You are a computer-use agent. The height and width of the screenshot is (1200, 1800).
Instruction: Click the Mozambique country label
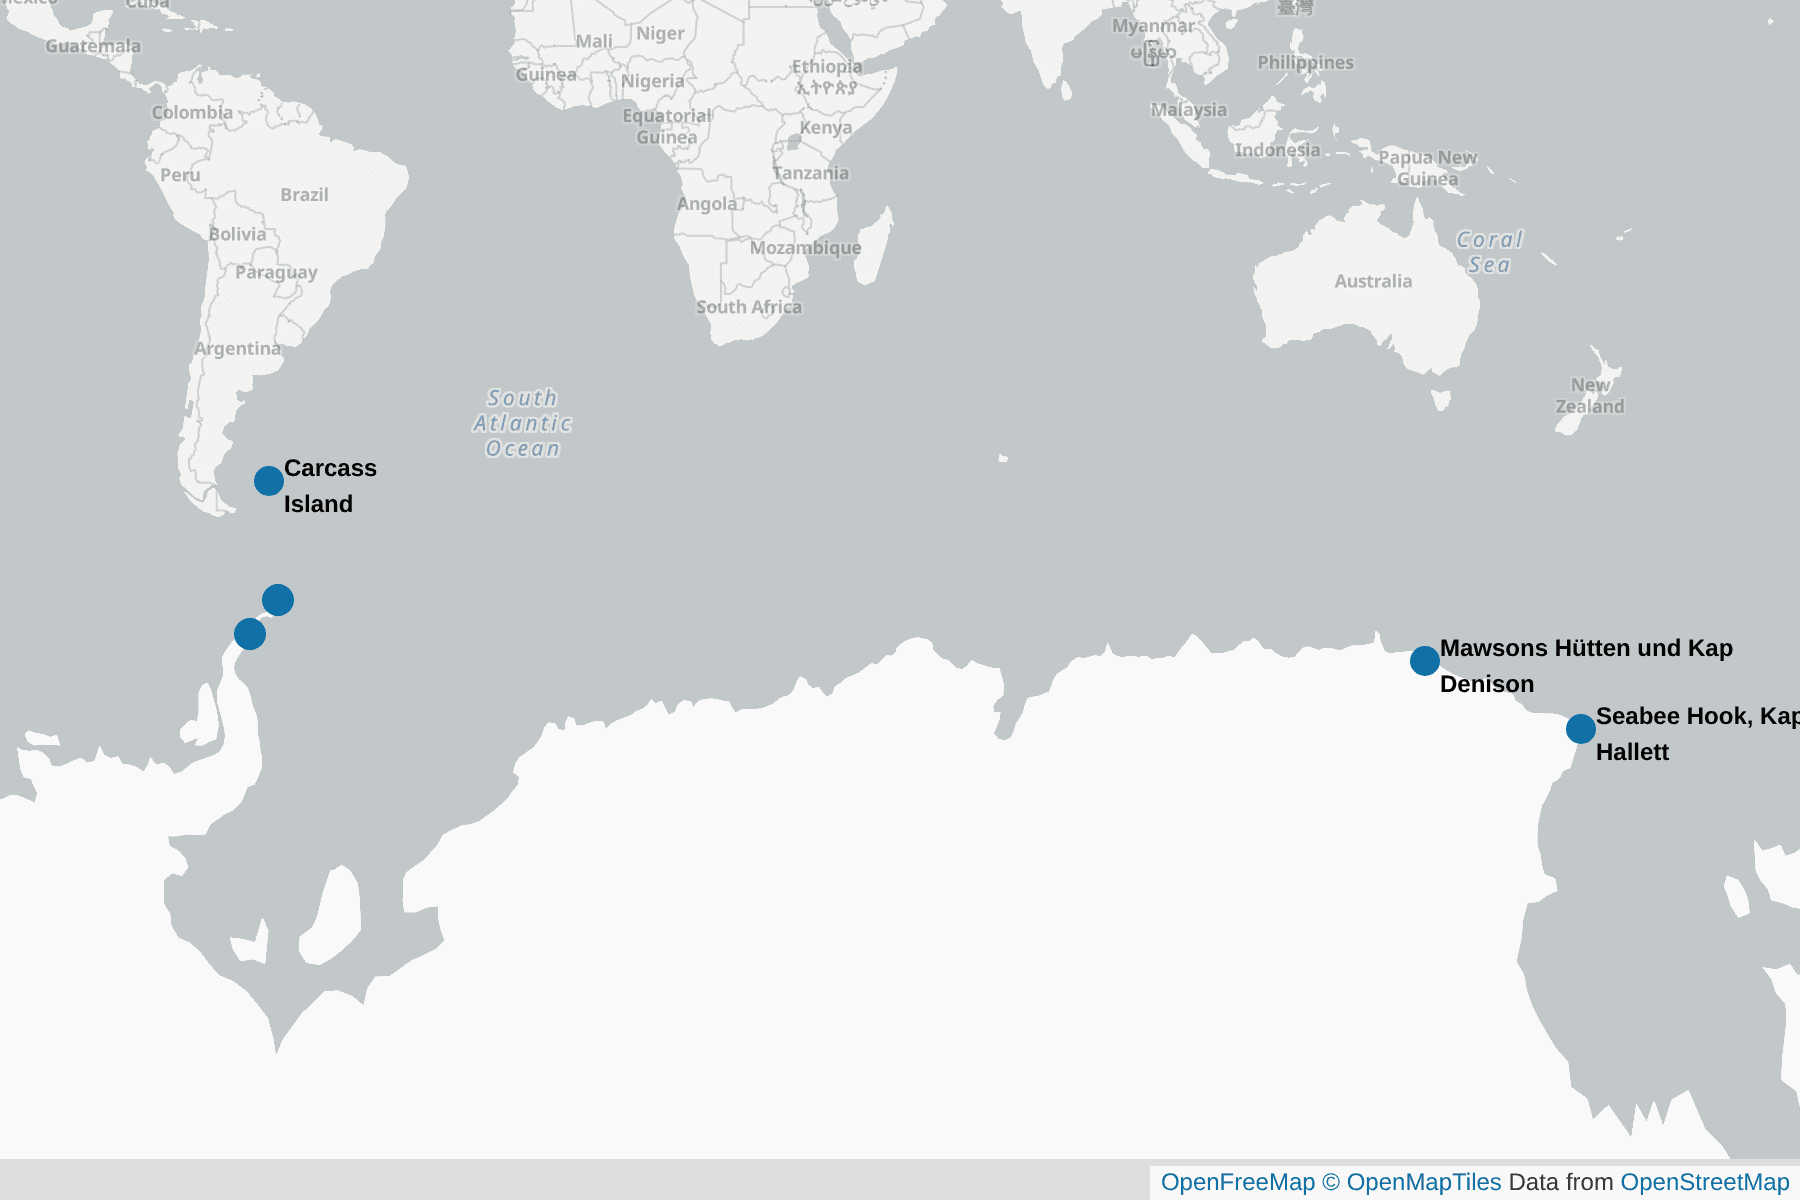[x=805, y=247]
